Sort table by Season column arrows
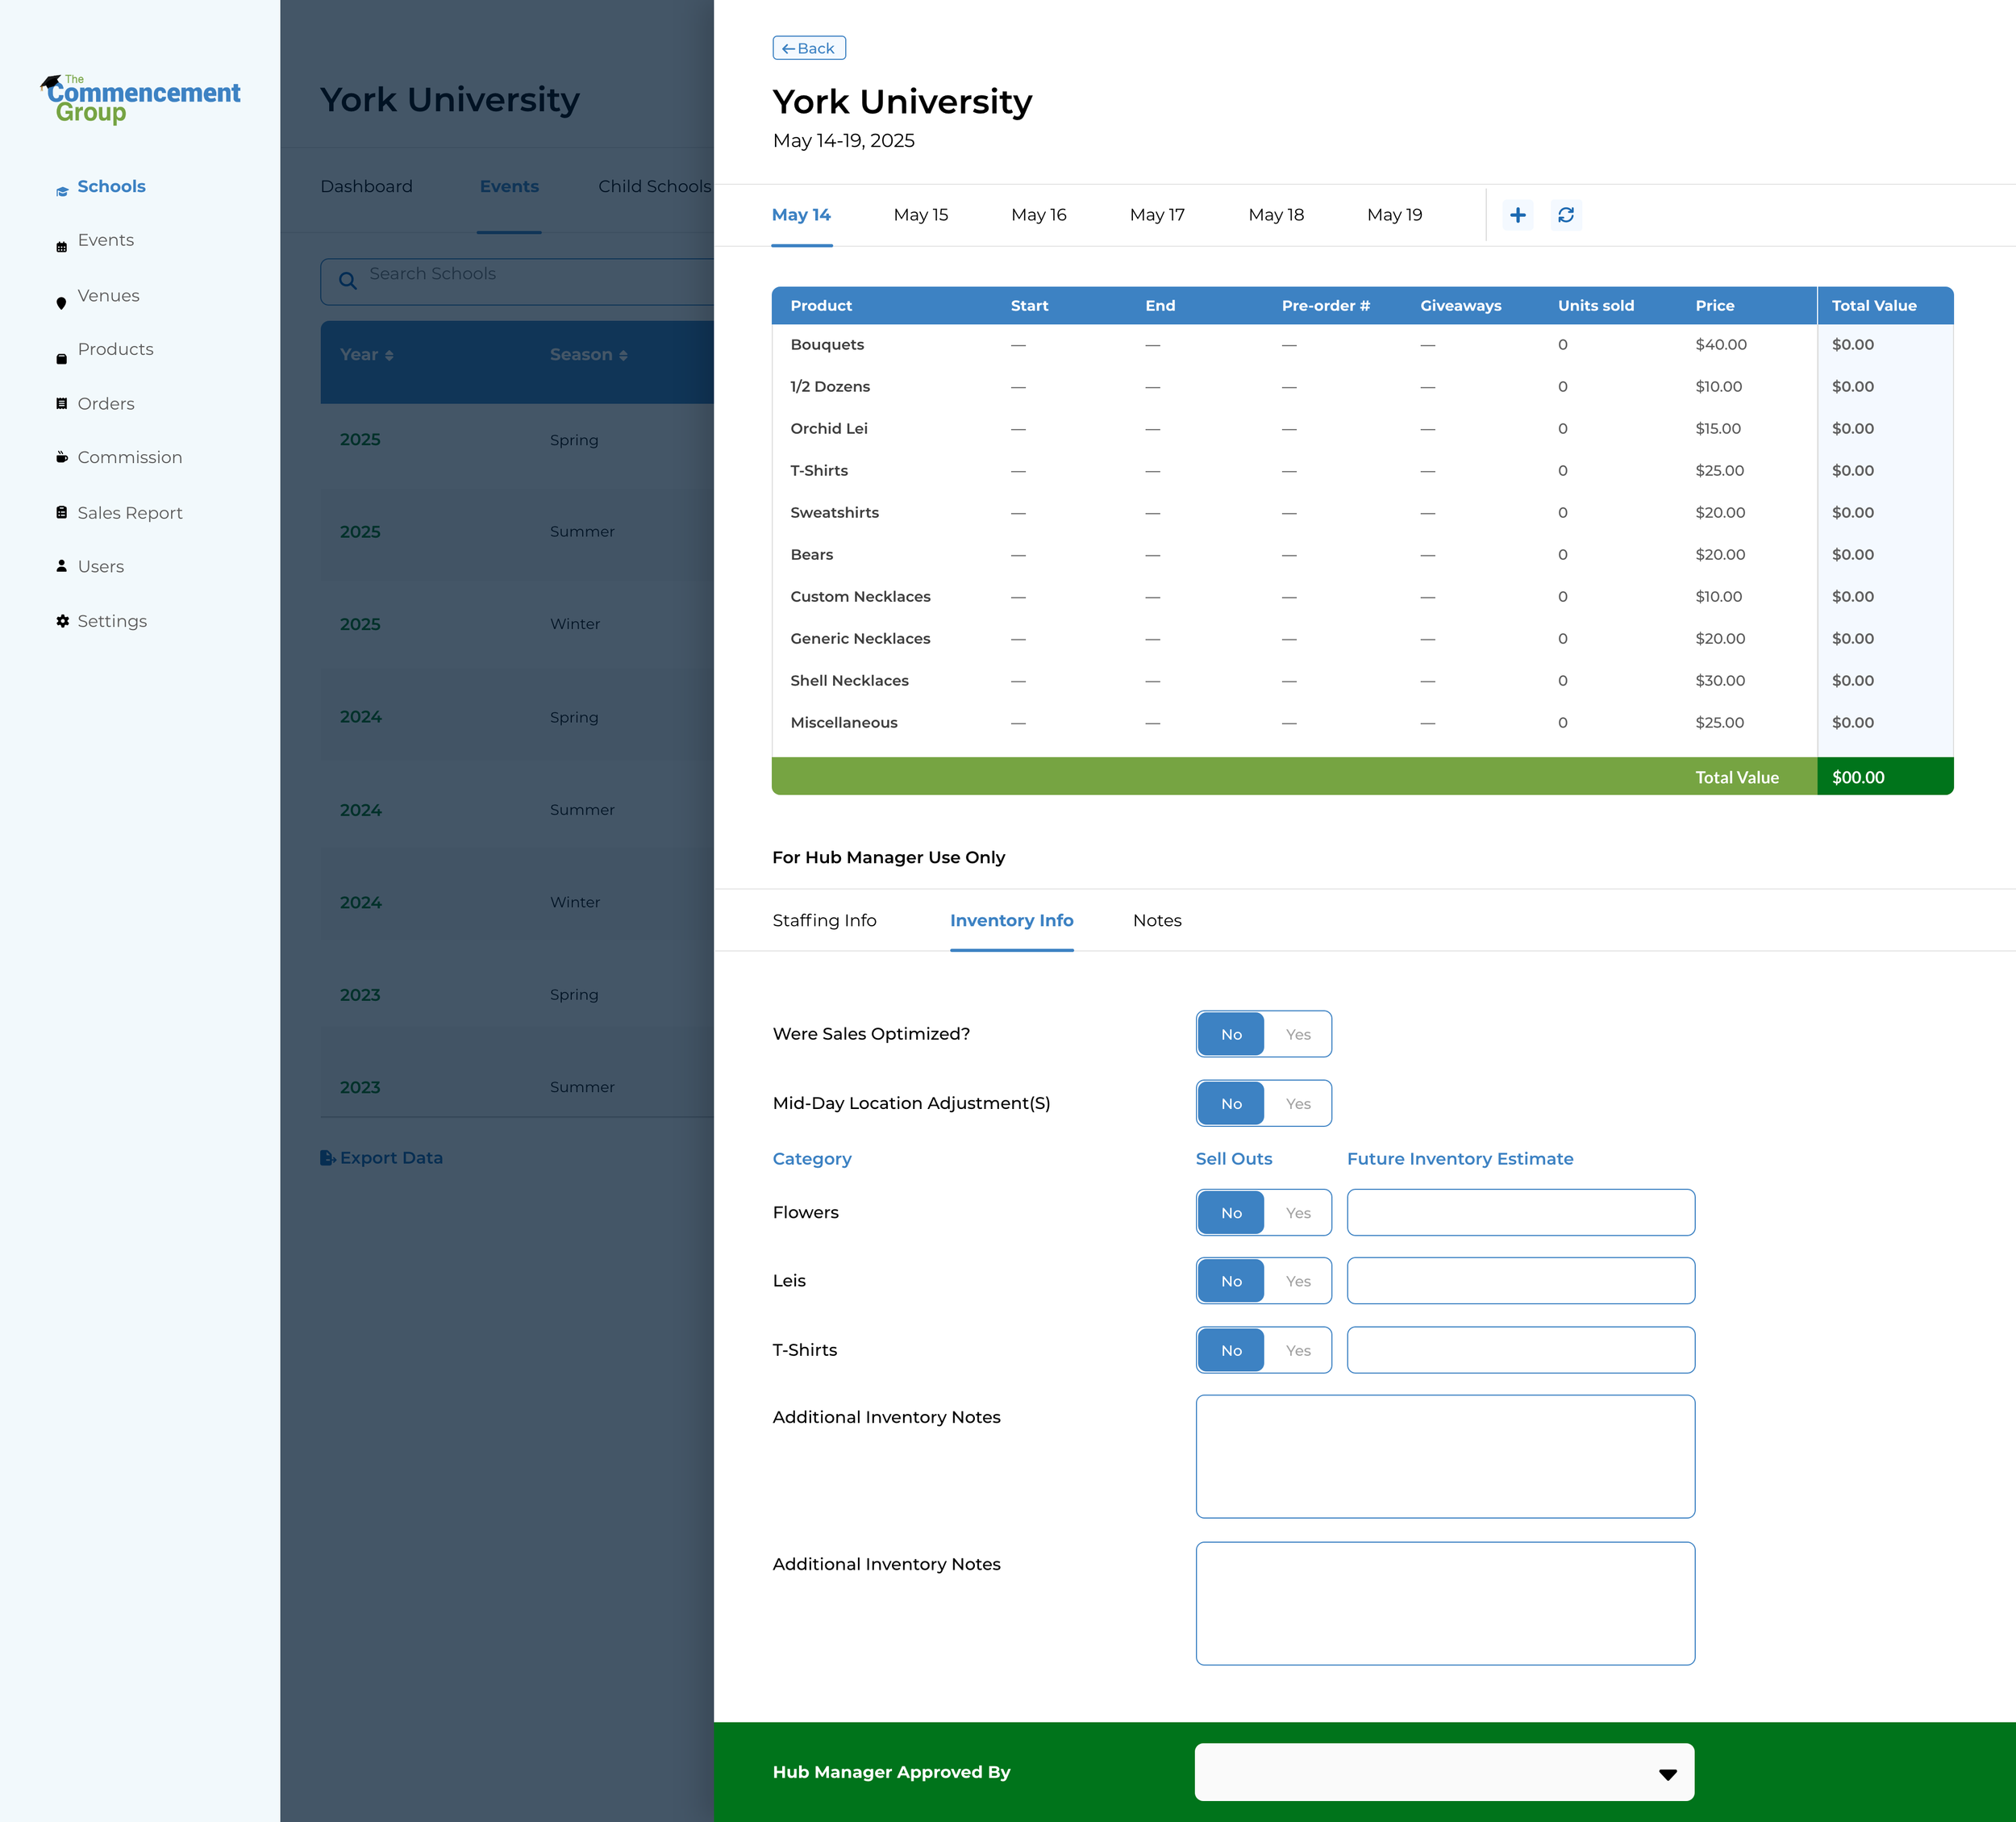The width and height of the screenshot is (2016, 1822). (x=623, y=355)
